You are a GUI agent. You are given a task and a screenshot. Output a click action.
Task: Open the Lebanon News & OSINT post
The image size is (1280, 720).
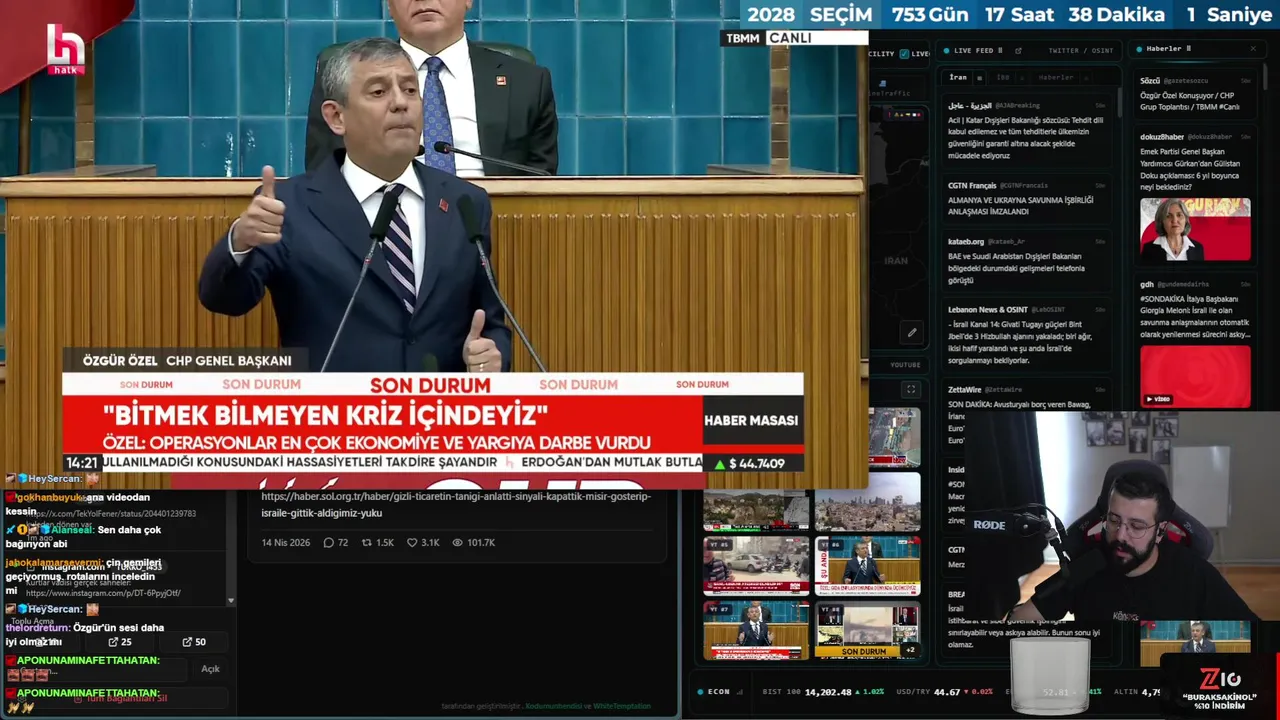click(x=1027, y=337)
